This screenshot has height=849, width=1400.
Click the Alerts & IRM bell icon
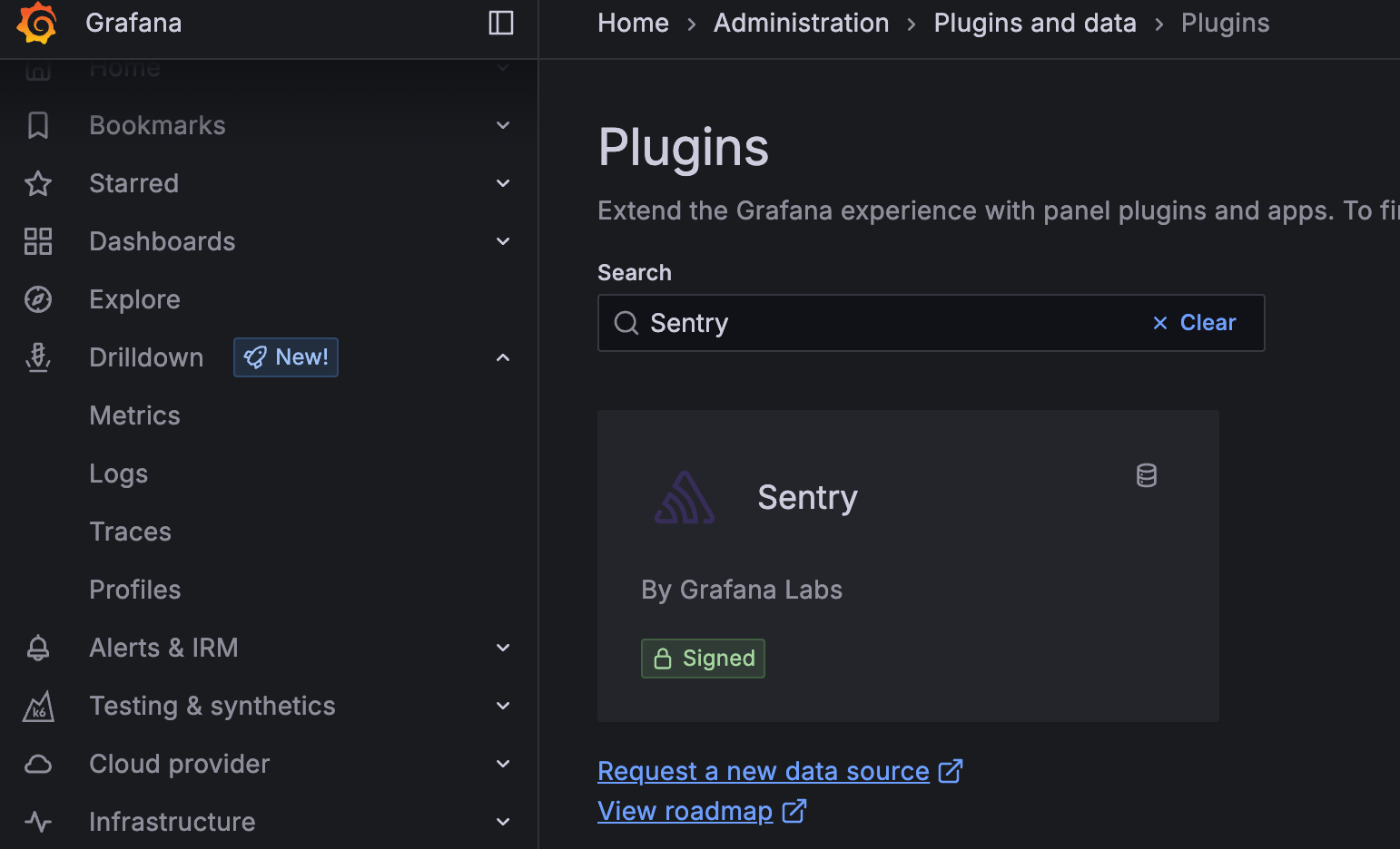[38, 648]
